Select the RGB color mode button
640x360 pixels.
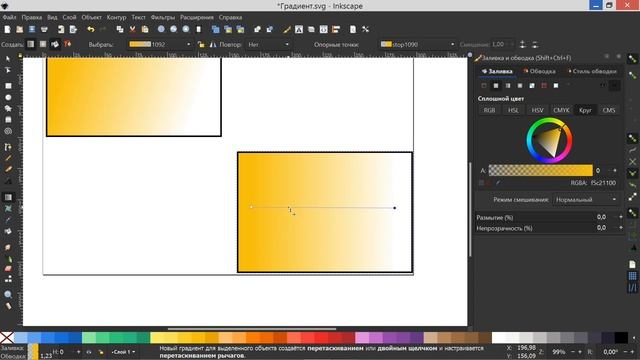click(489, 110)
